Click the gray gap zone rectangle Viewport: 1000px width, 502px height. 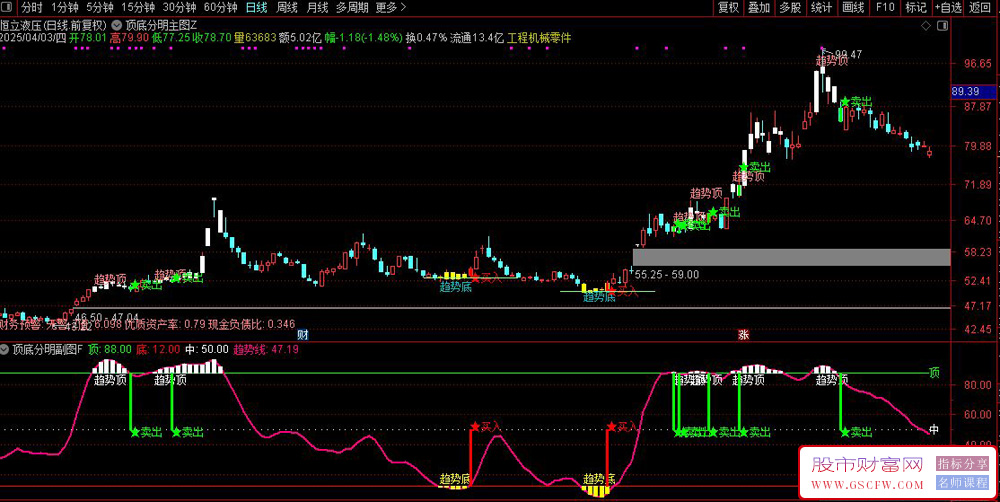coord(791,257)
